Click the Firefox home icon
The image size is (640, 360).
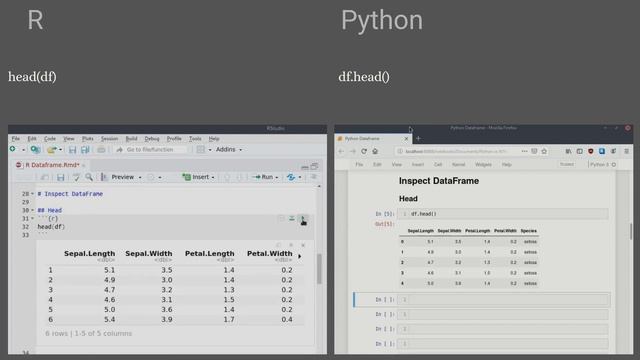tap(375, 151)
